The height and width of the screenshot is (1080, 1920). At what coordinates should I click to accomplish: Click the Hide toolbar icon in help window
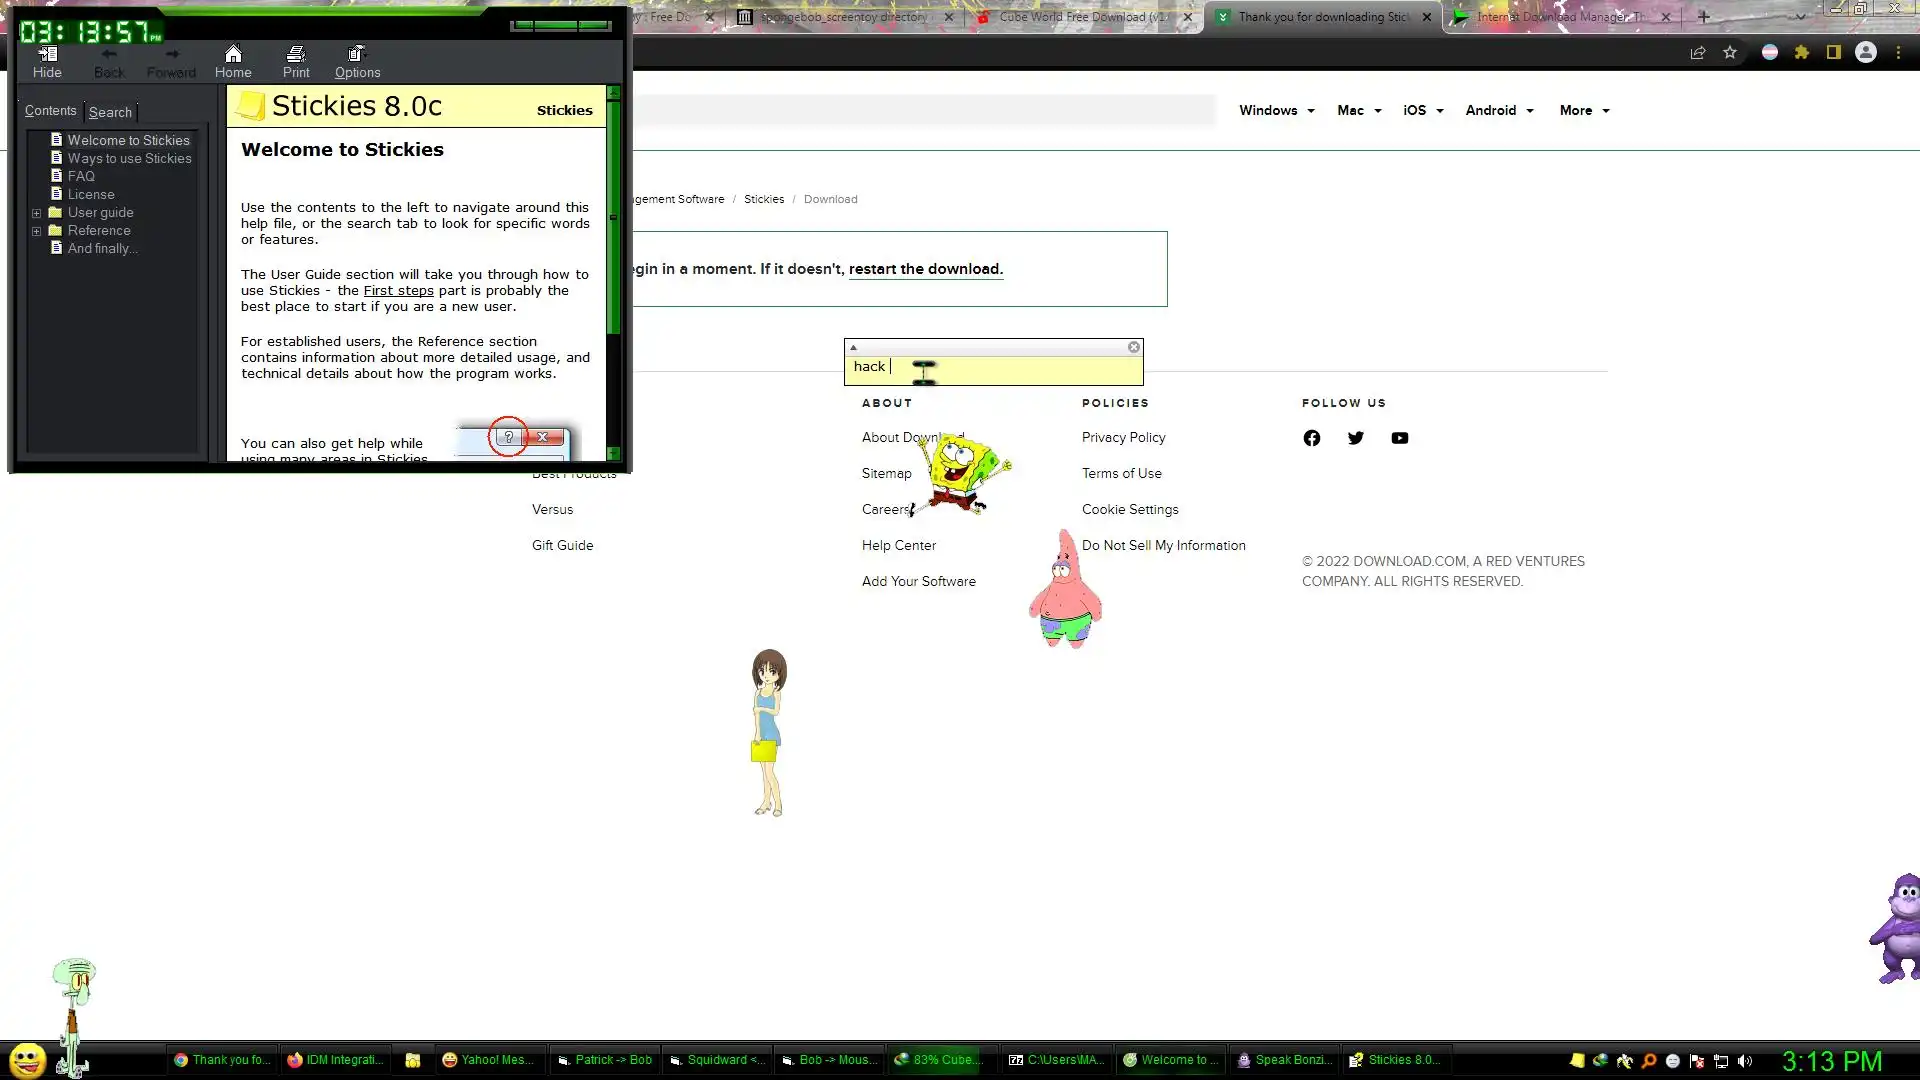tap(47, 61)
